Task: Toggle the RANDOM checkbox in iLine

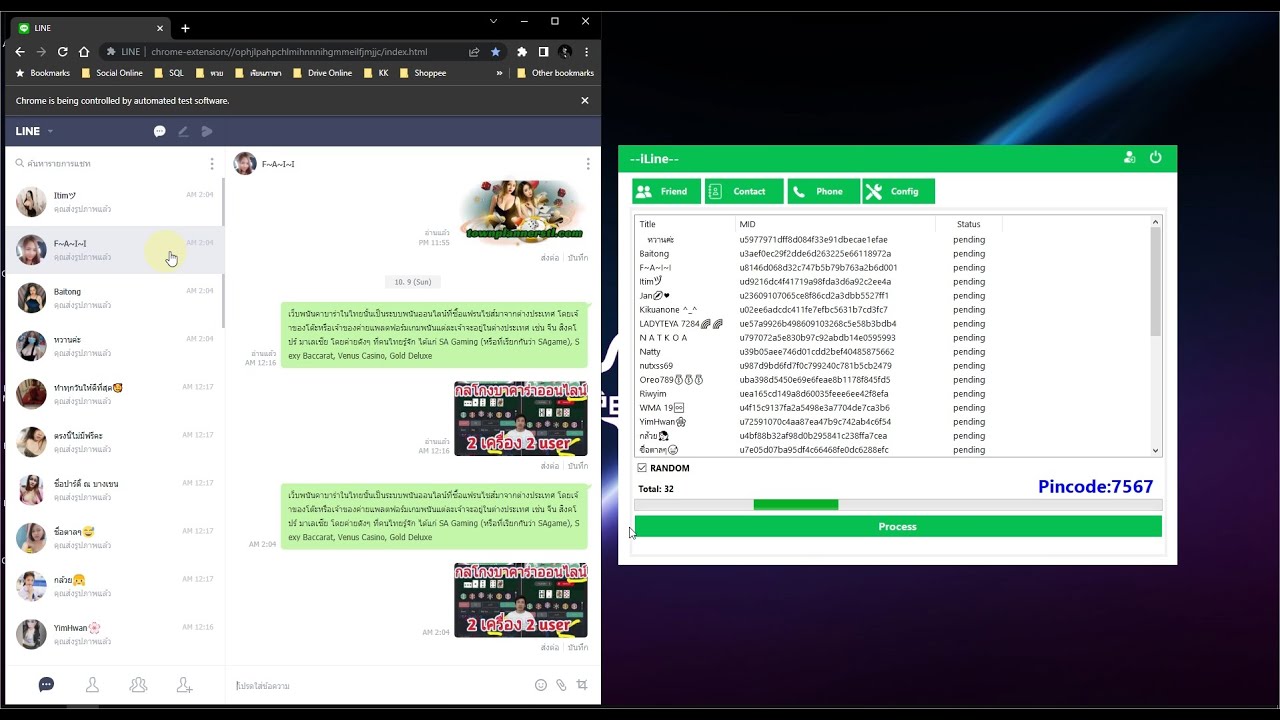Action: 642,468
